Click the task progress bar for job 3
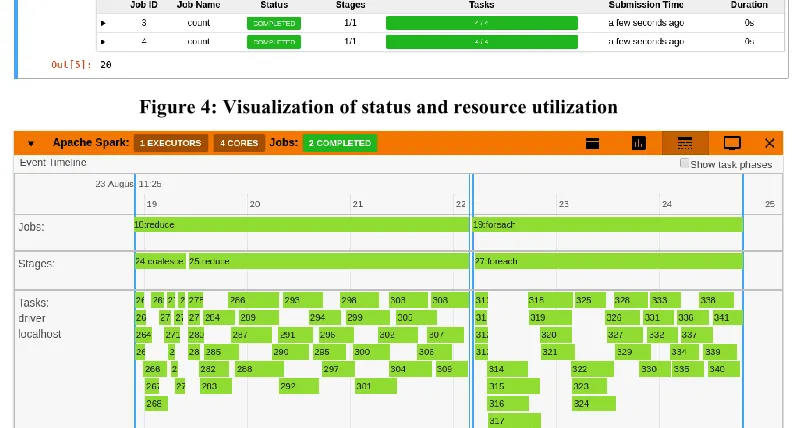The image size is (792, 428). click(481, 23)
